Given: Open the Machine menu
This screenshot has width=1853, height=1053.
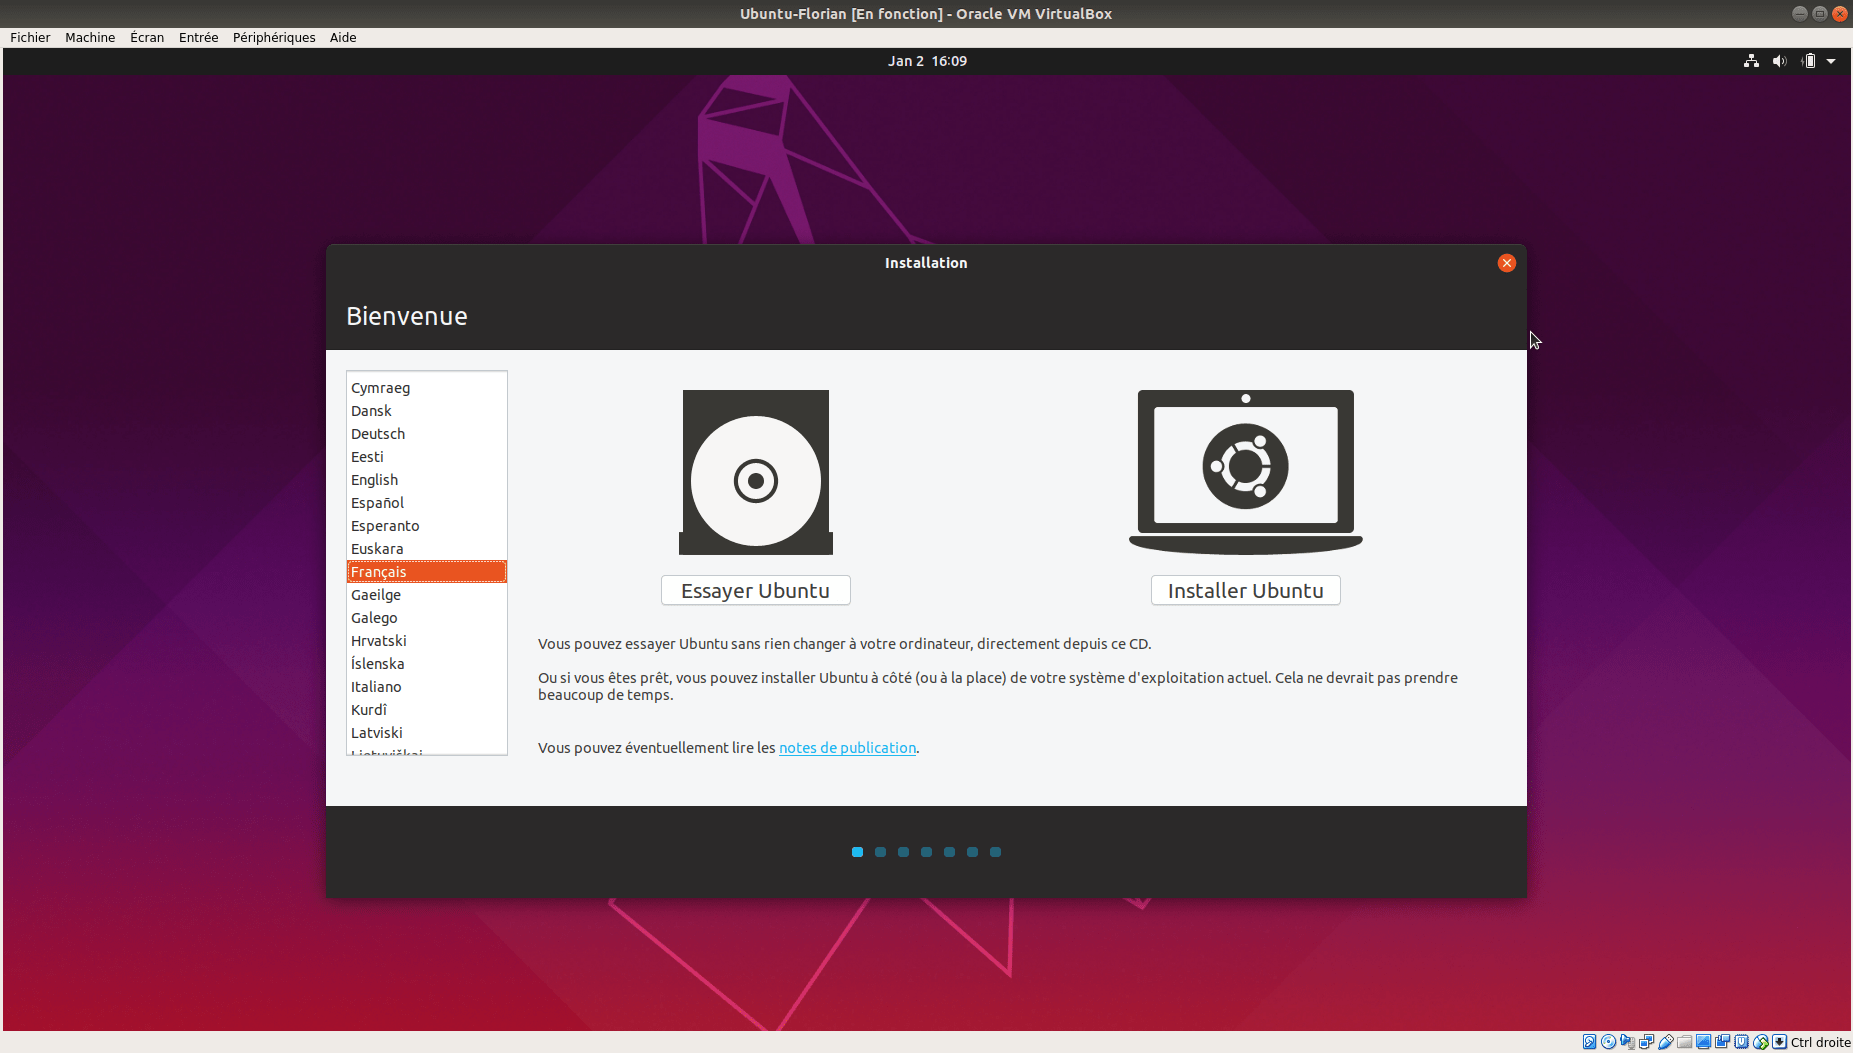Looking at the screenshot, I should pyautogui.click(x=90, y=37).
